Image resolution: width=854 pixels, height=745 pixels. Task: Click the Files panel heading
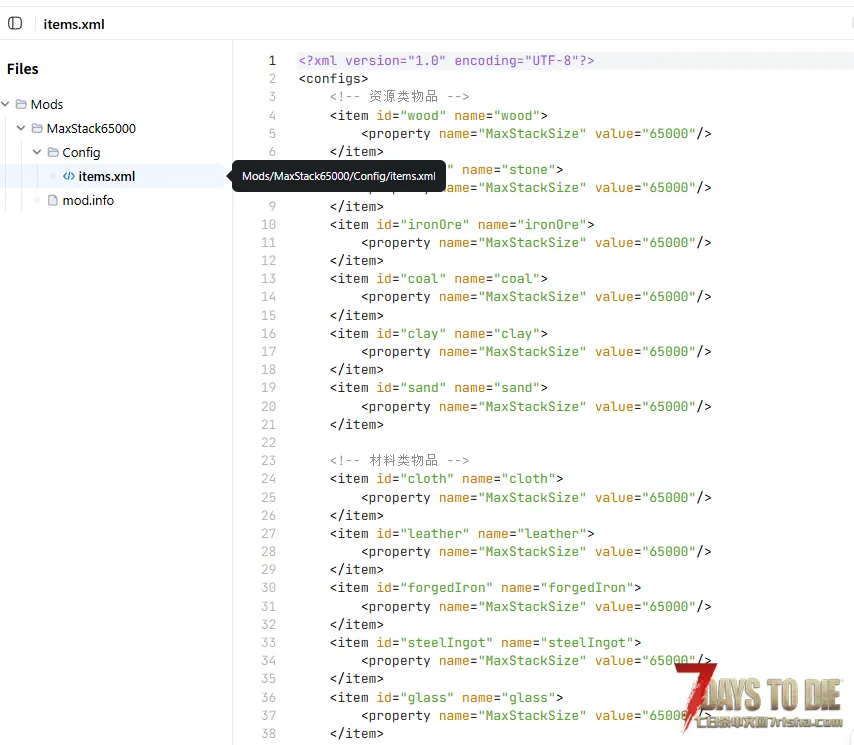23,69
